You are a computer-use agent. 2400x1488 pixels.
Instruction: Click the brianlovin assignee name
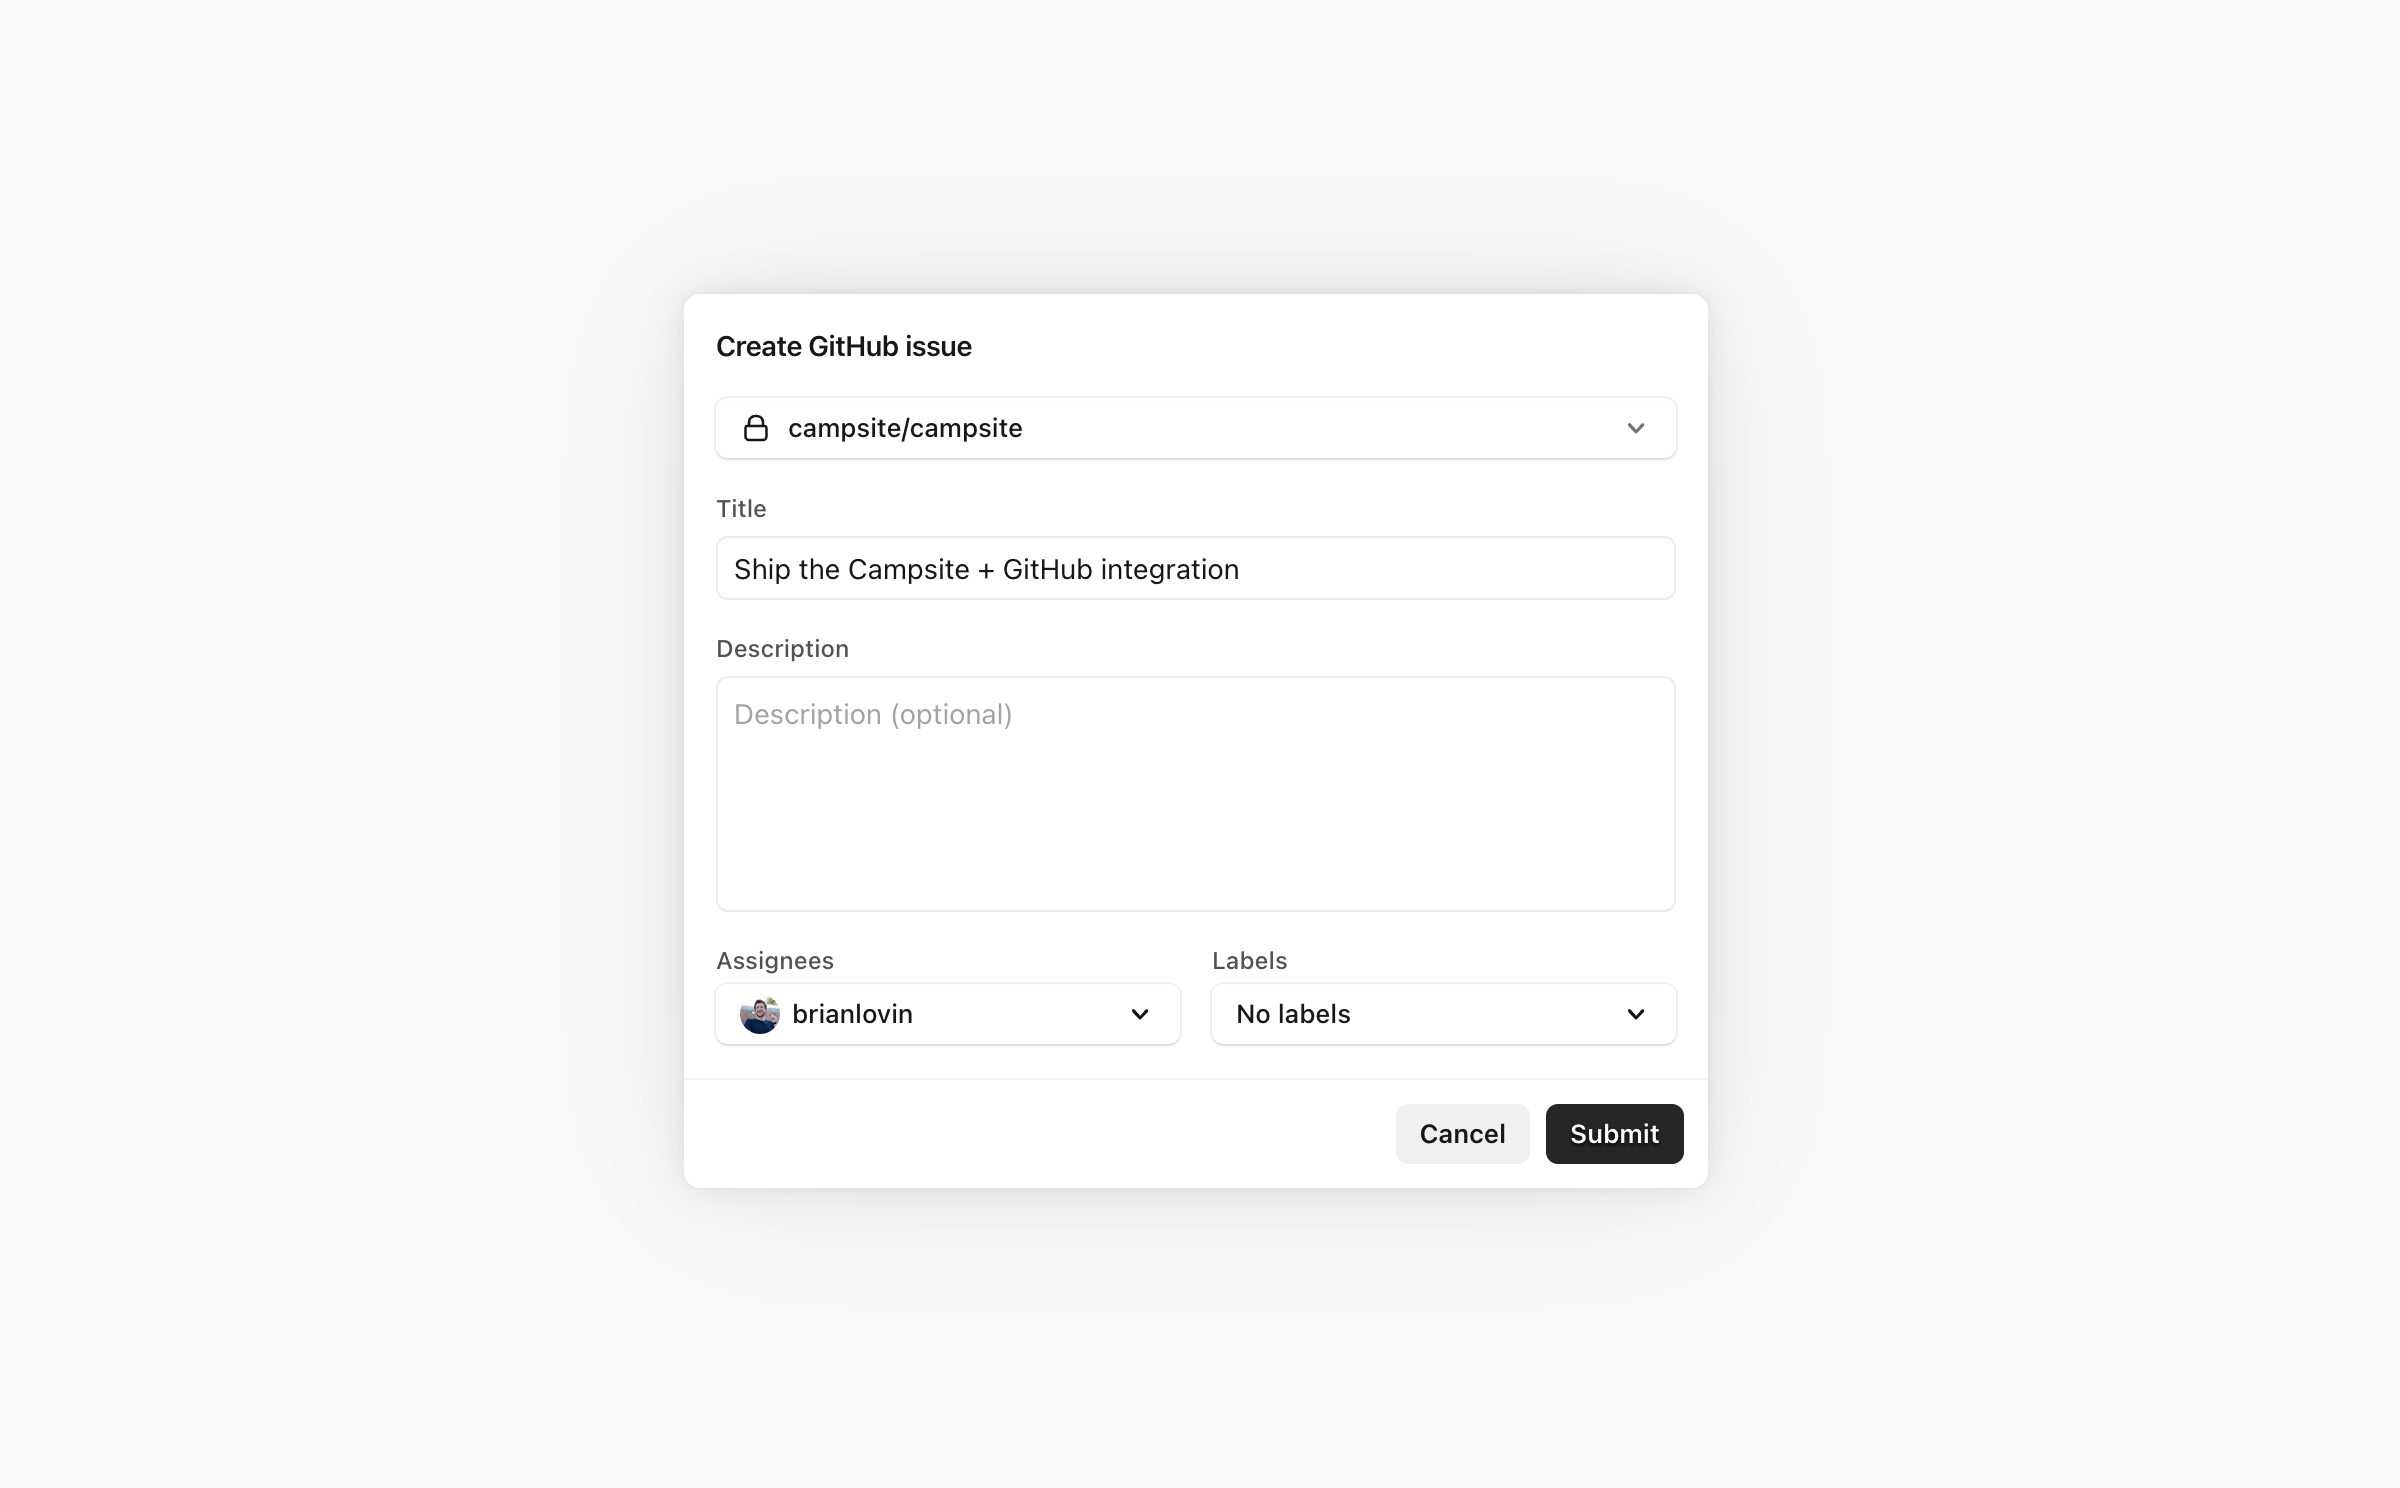(852, 1014)
